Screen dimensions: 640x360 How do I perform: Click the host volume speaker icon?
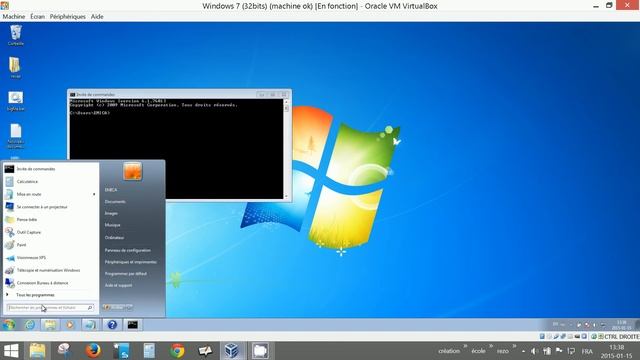(x=534, y=351)
